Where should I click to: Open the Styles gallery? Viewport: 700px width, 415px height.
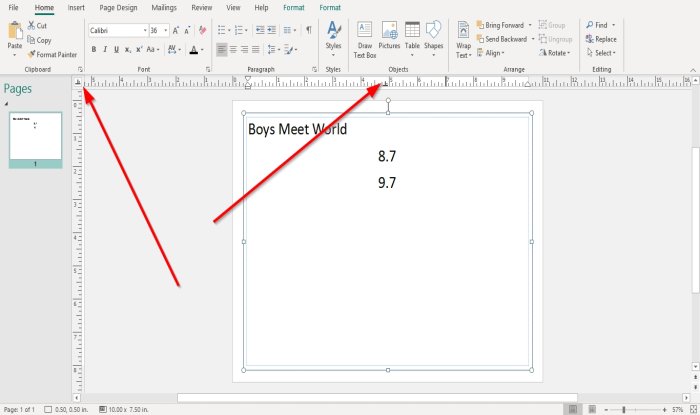333,39
